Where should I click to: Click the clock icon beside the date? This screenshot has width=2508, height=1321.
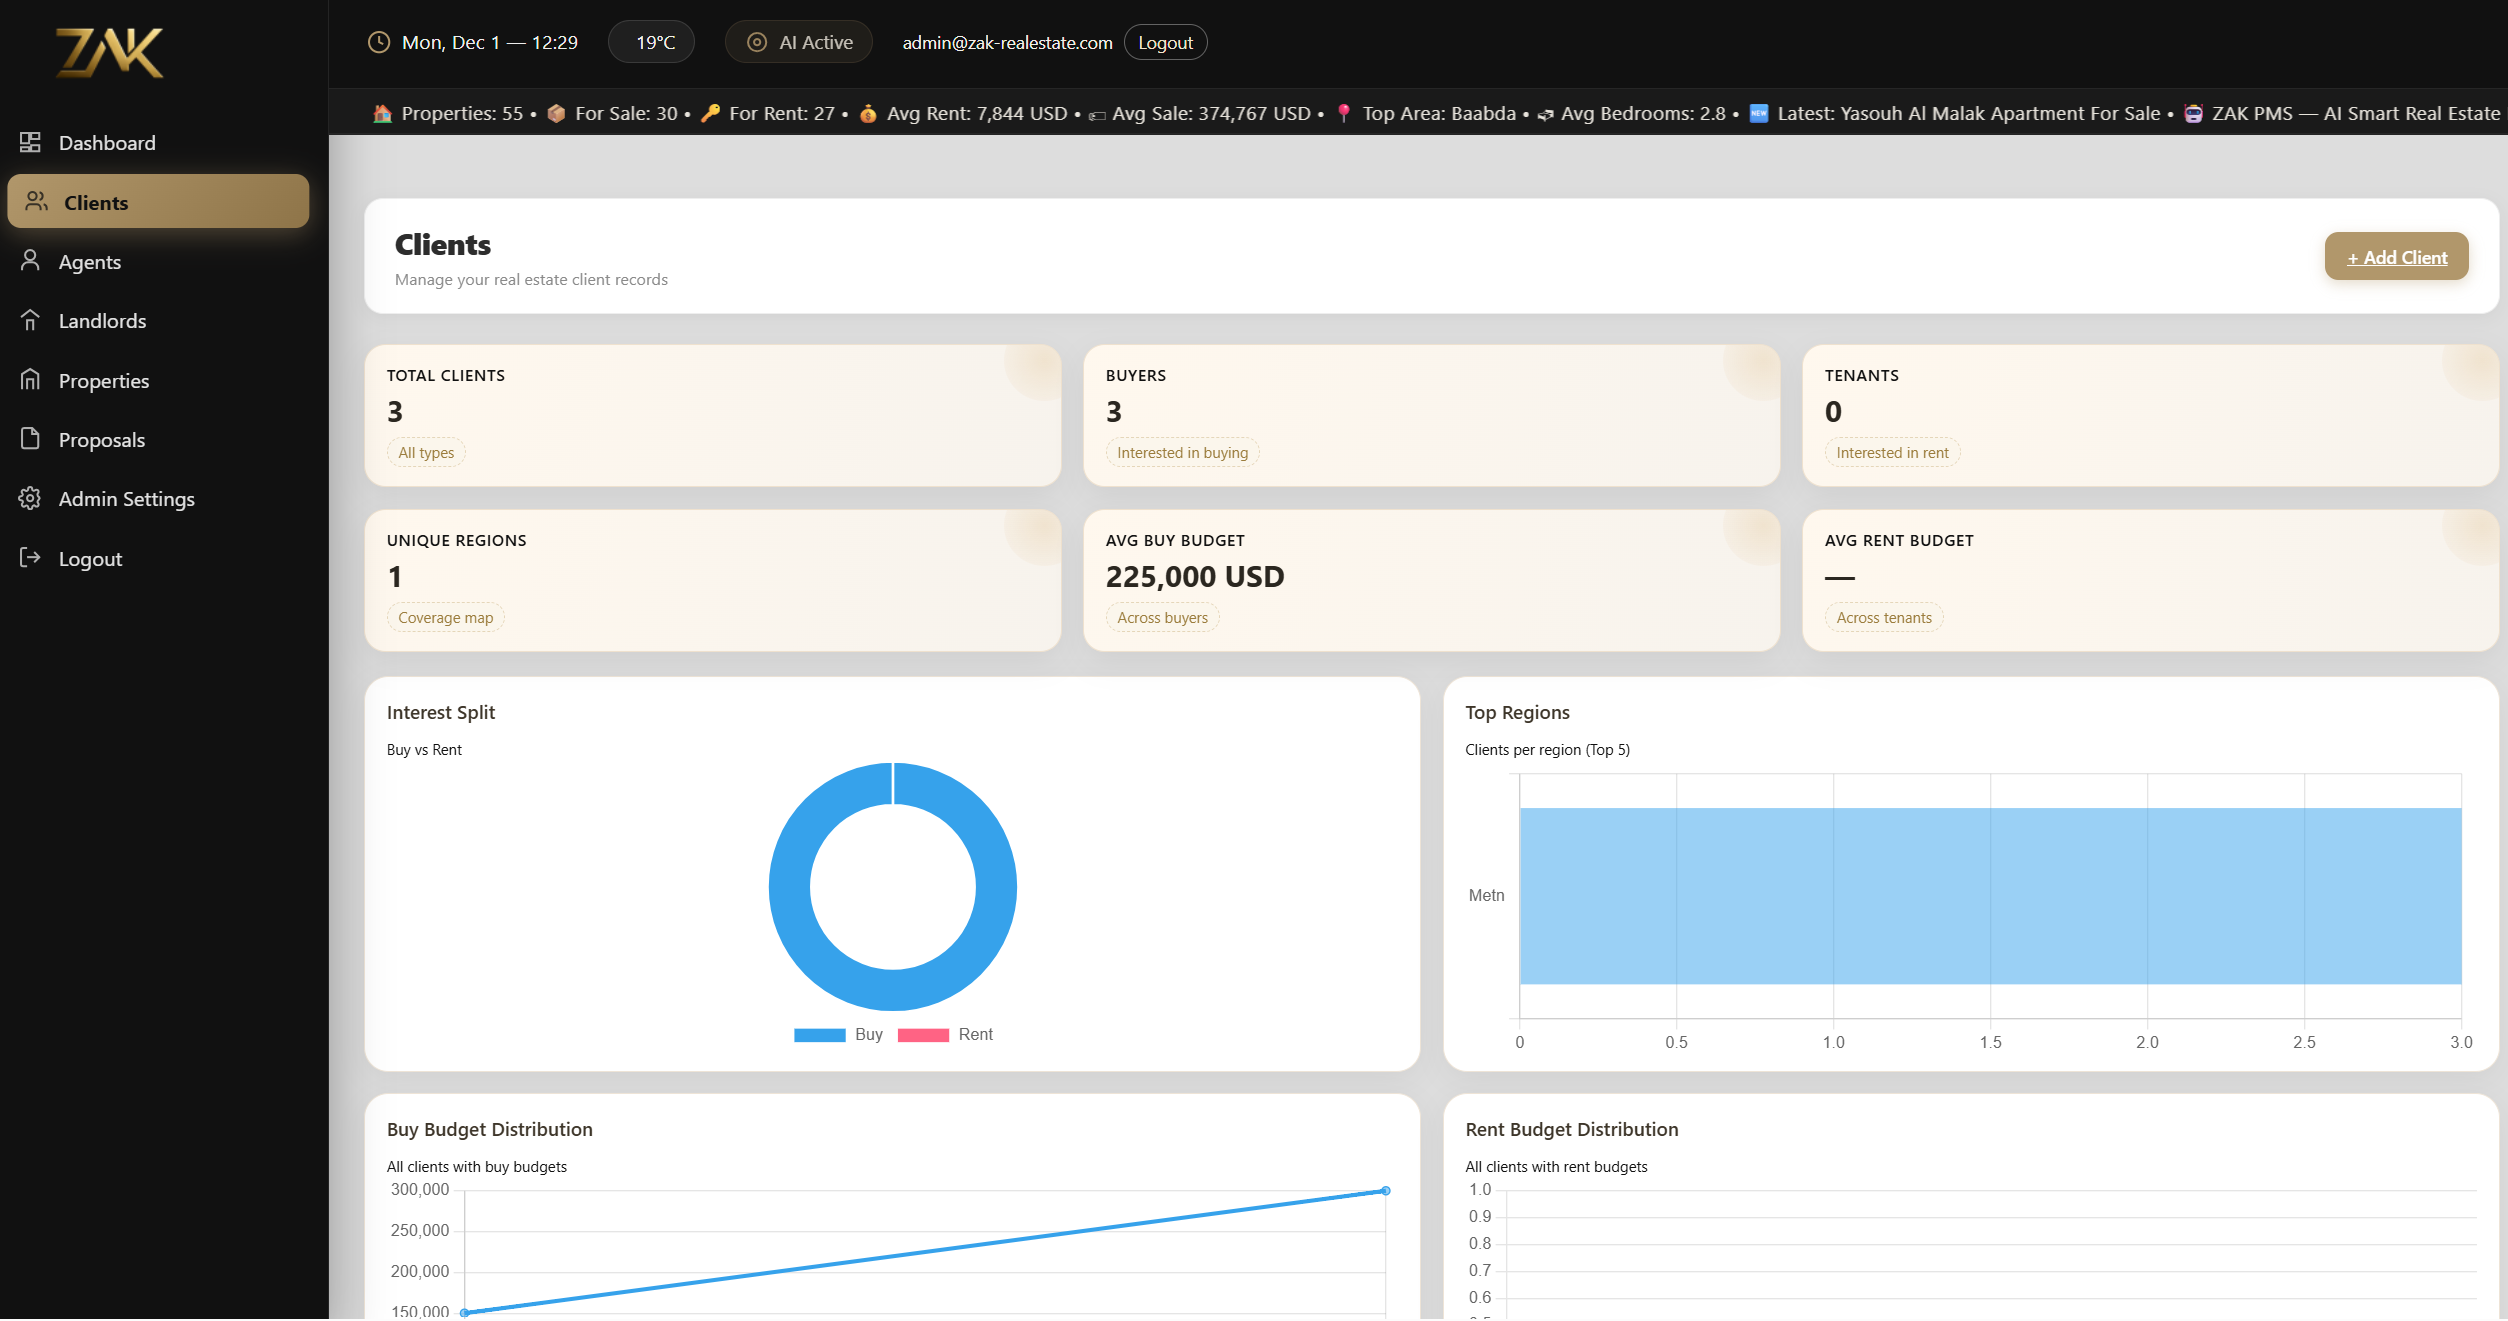[x=378, y=41]
